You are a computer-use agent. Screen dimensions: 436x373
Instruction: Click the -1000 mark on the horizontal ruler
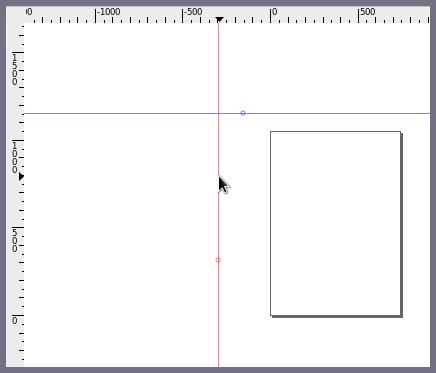tap(108, 12)
